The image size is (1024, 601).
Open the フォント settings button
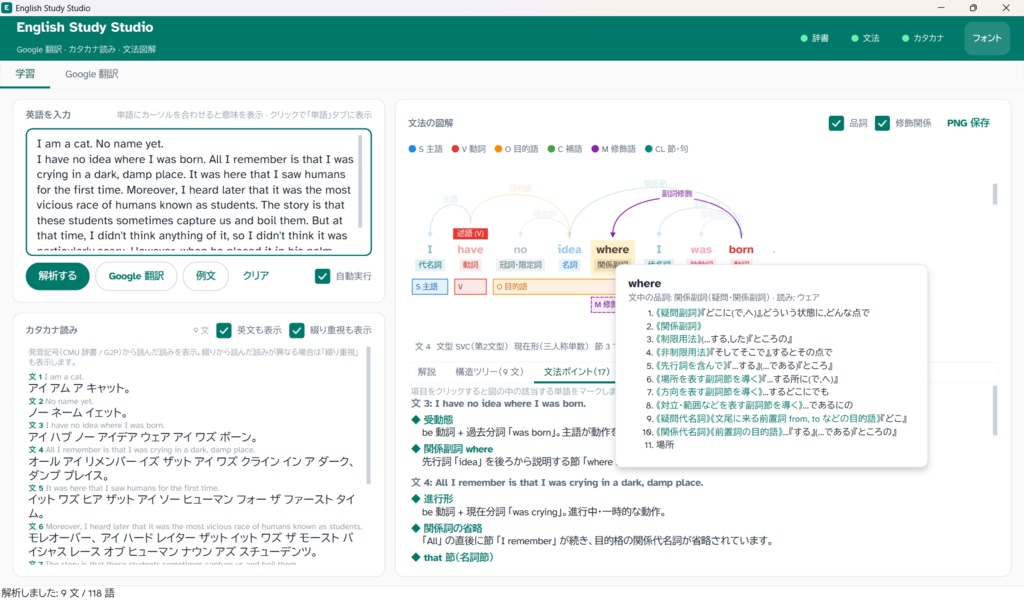pos(987,39)
